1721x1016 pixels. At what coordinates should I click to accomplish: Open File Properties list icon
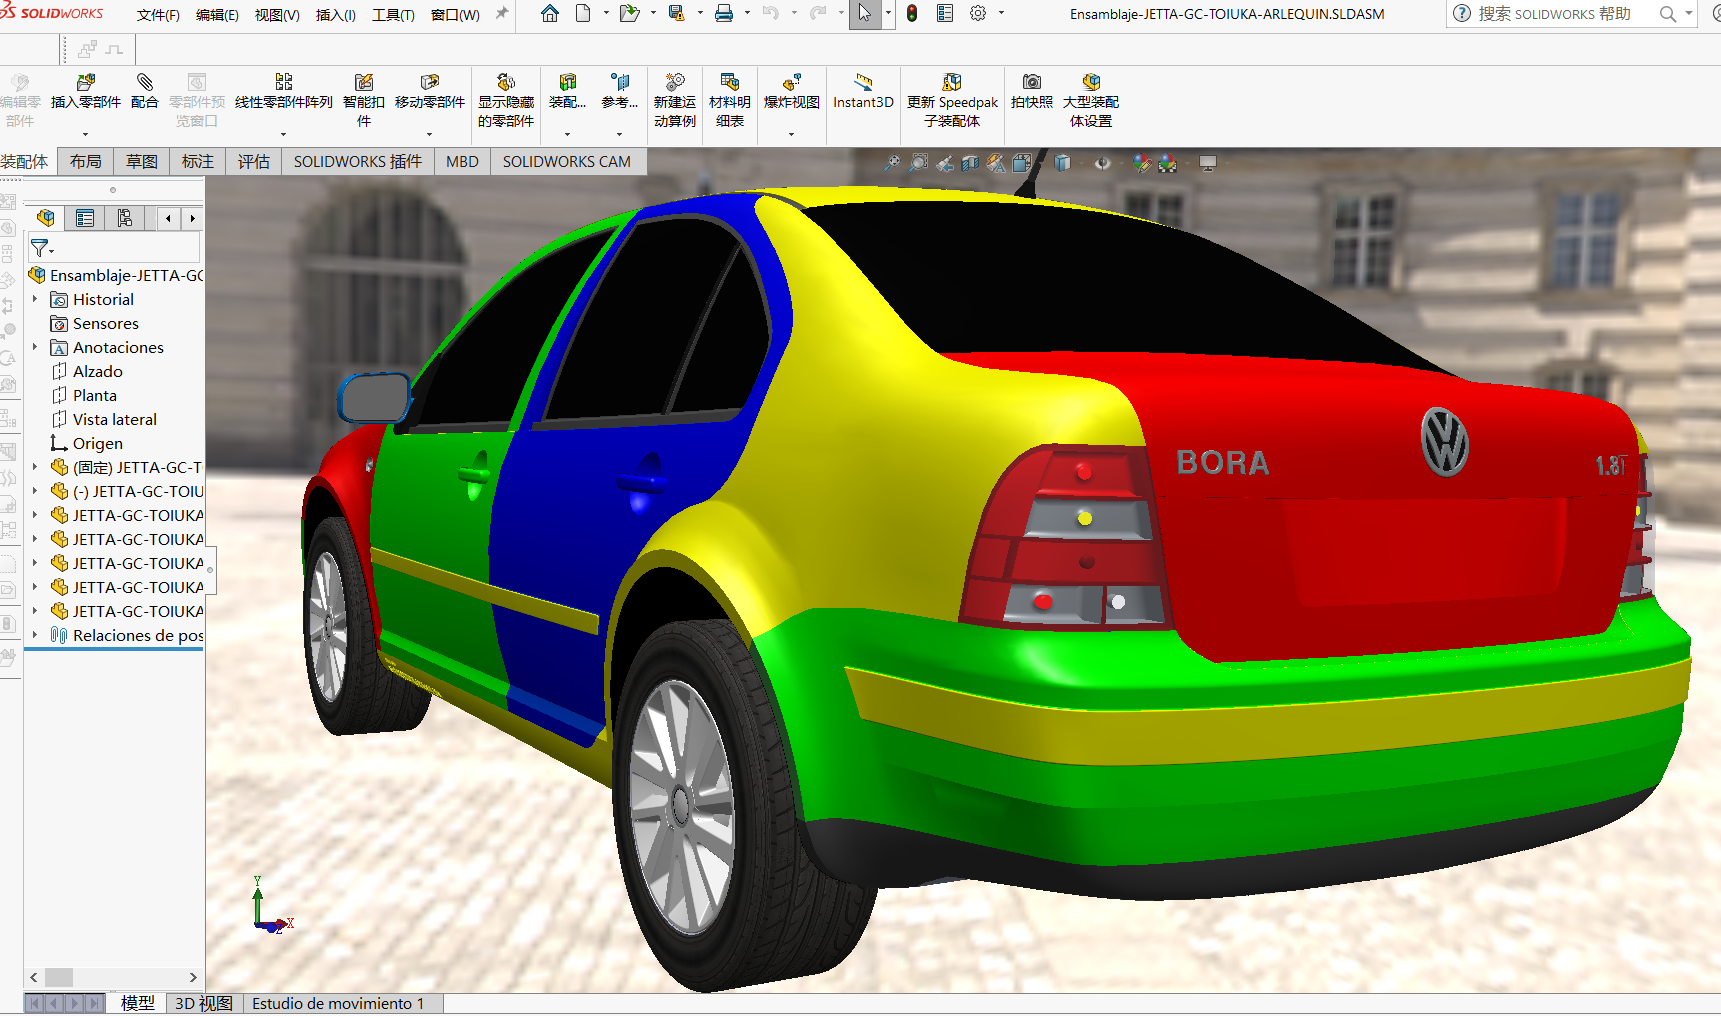coord(945,14)
